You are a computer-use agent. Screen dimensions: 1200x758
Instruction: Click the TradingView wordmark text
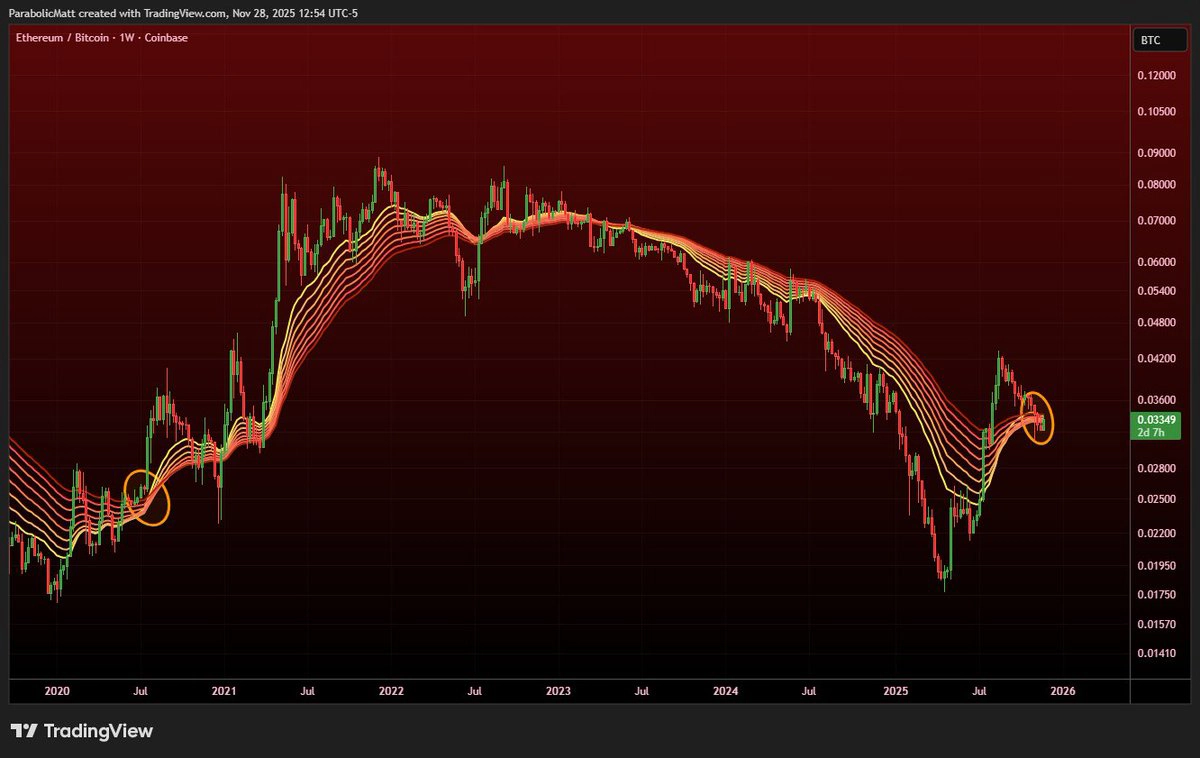point(98,731)
